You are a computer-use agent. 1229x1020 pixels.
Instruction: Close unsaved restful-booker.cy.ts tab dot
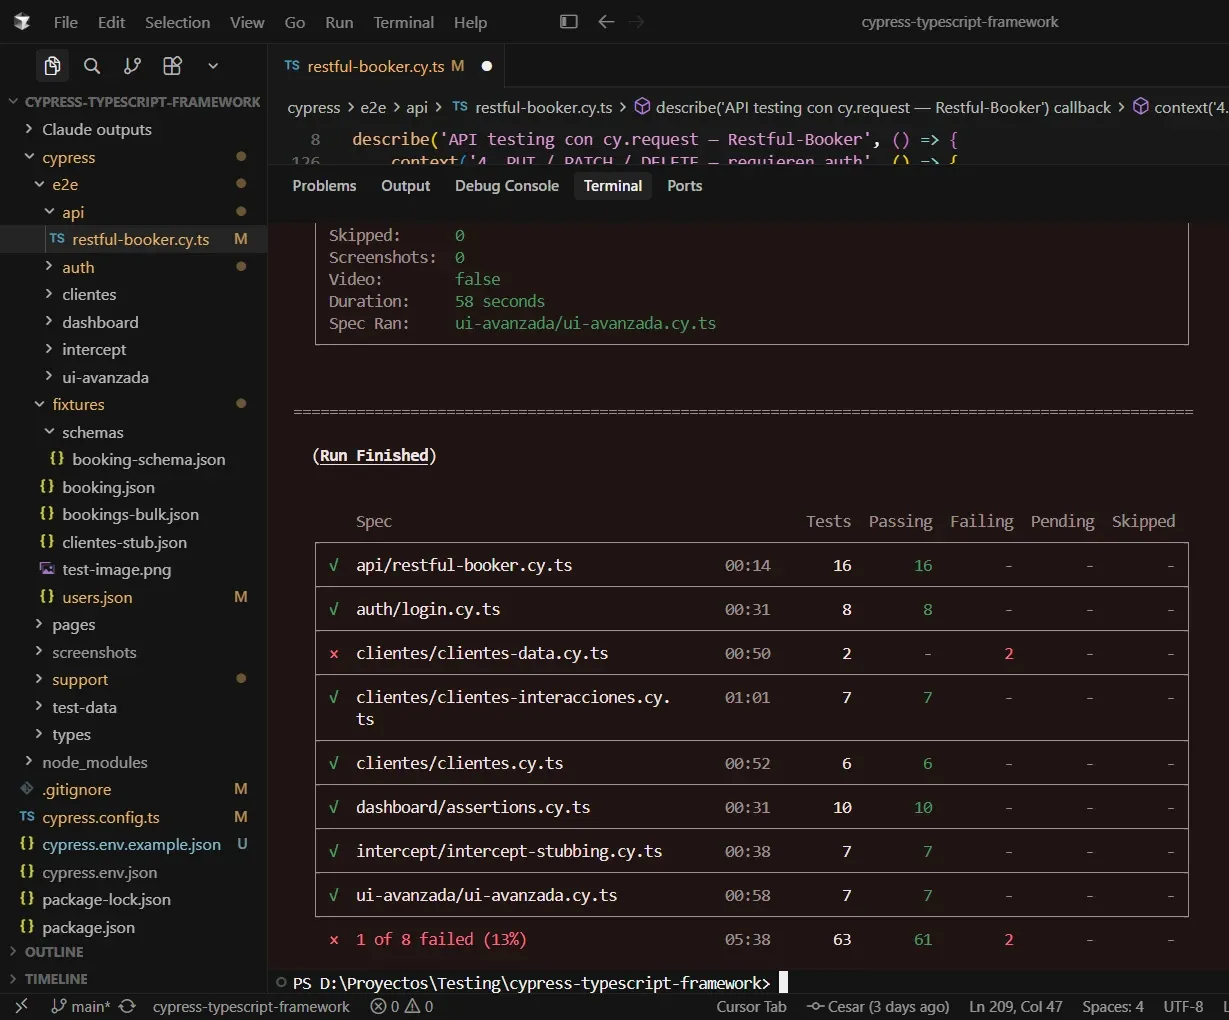487,66
